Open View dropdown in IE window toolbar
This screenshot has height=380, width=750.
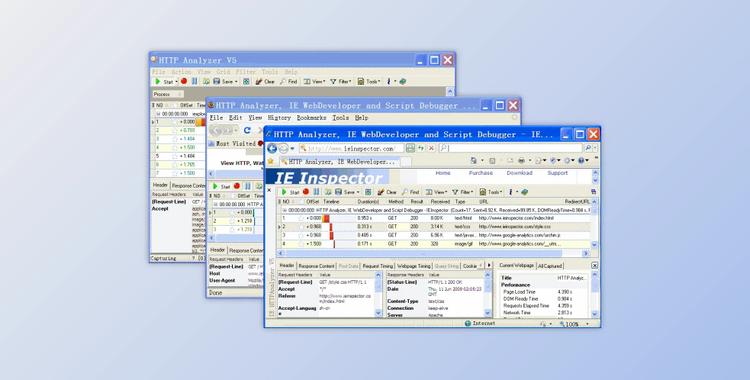click(436, 192)
